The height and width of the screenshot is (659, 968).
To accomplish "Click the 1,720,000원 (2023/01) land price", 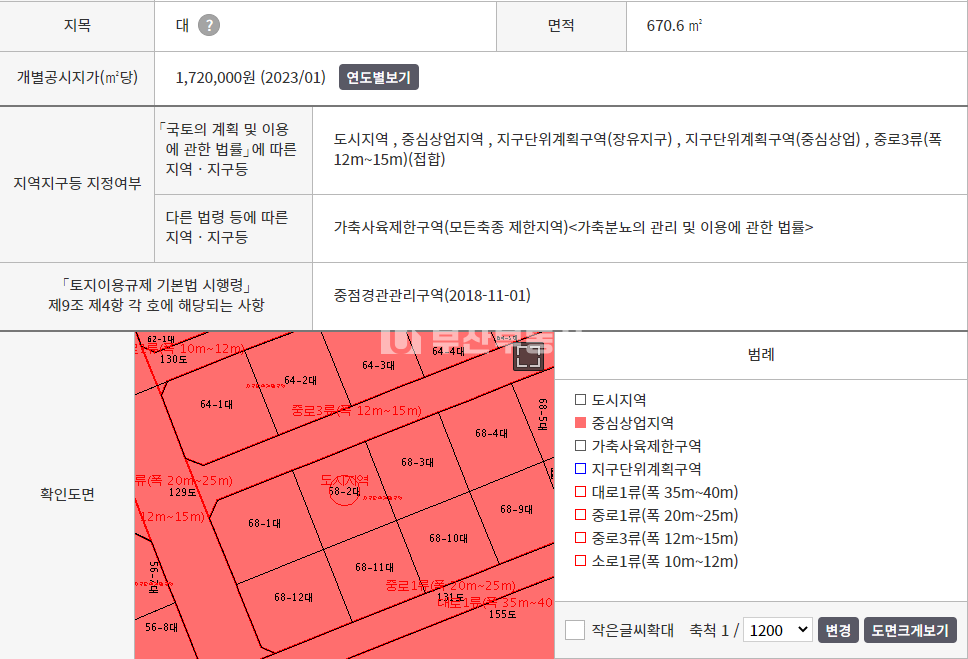I will tap(250, 77).
